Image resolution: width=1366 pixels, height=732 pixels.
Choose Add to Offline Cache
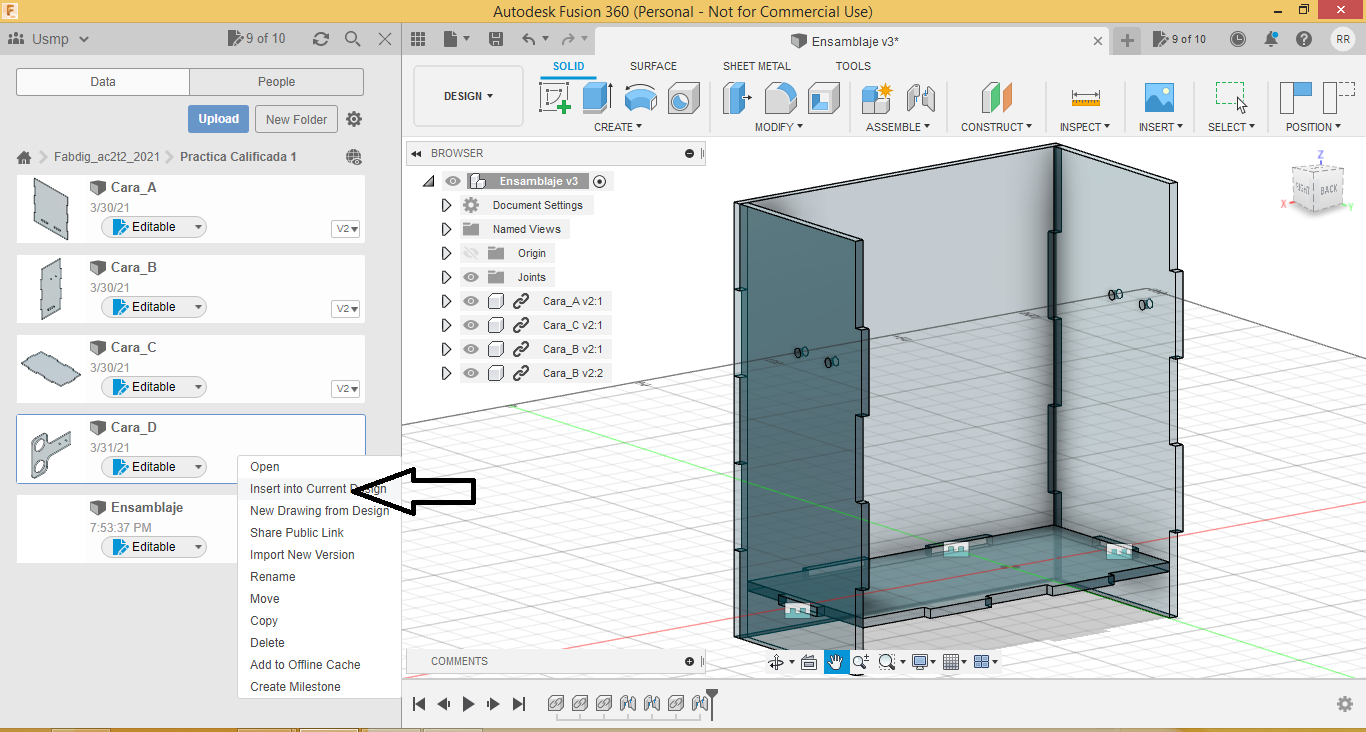tap(305, 665)
